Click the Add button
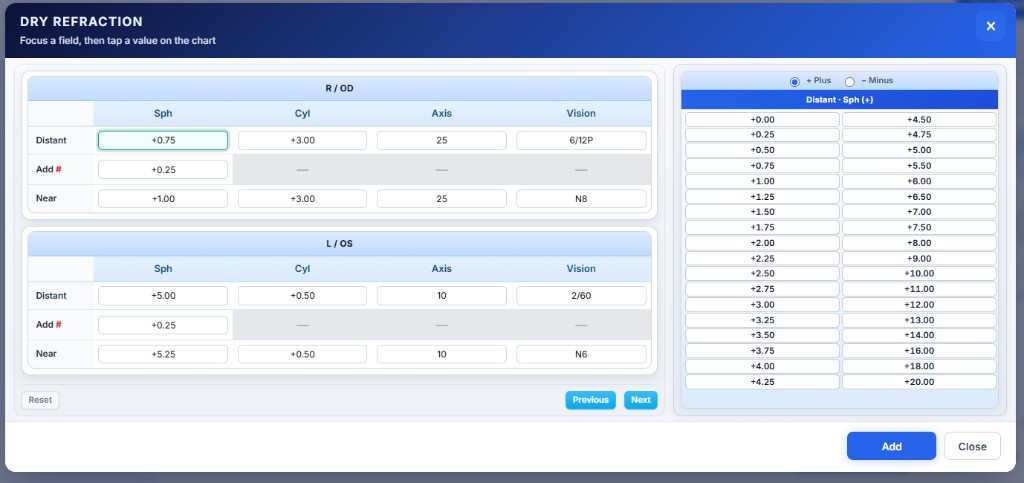 [x=891, y=446]
